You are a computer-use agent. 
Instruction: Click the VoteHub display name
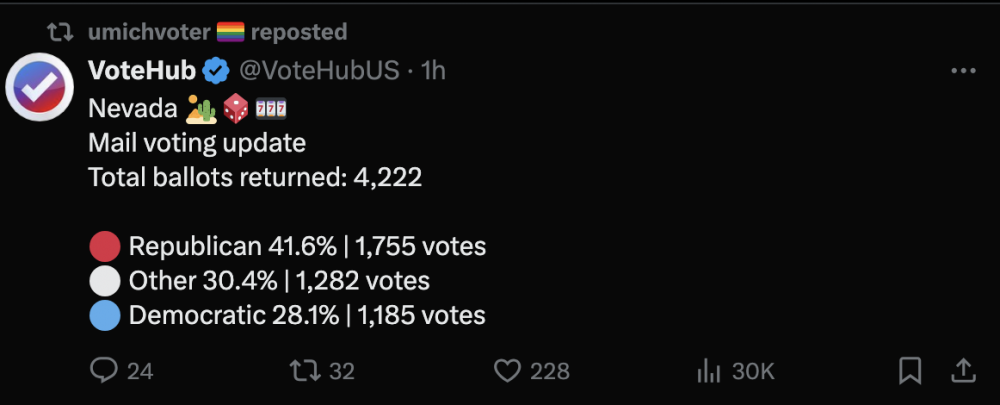pyautogui.click(x=142, y=70)
